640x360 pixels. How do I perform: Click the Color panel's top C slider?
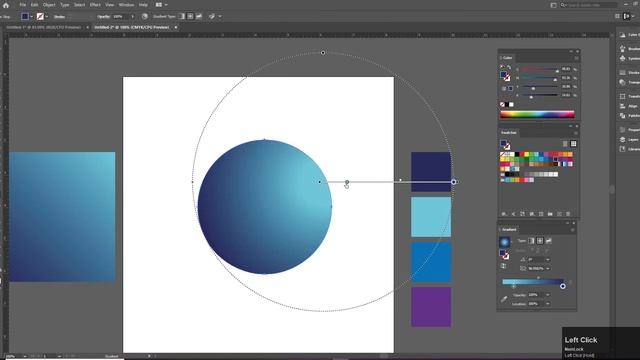[x=539, y=70]
